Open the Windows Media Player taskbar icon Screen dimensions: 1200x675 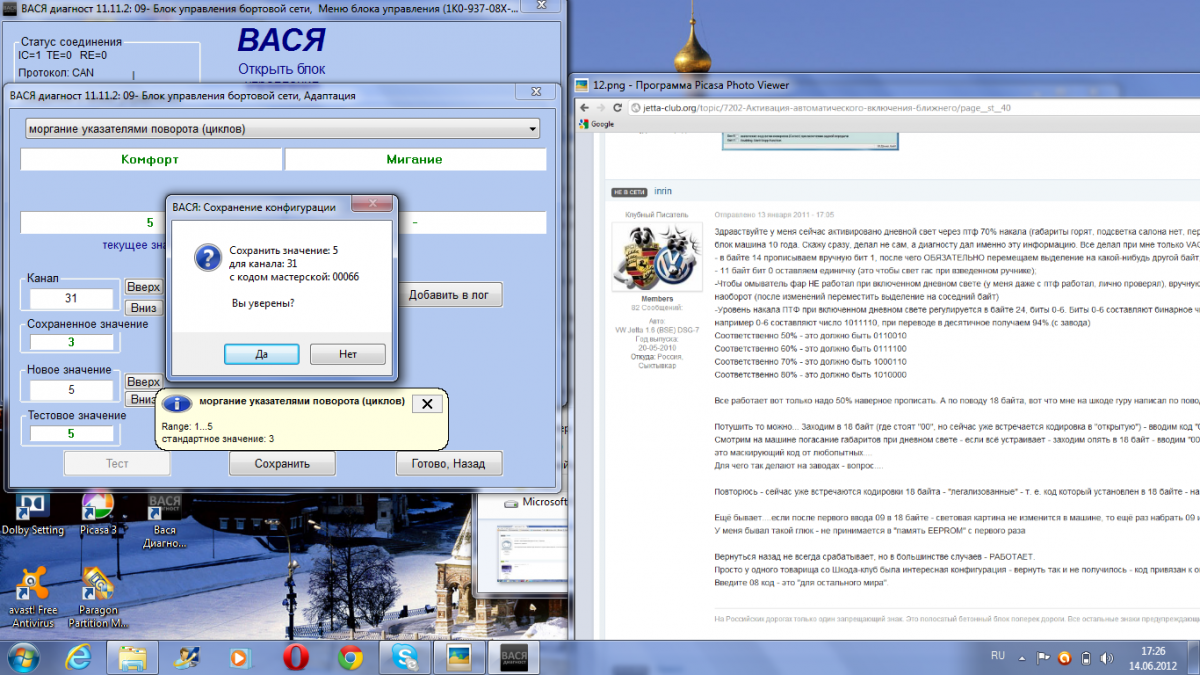click(x=240, y=657)
